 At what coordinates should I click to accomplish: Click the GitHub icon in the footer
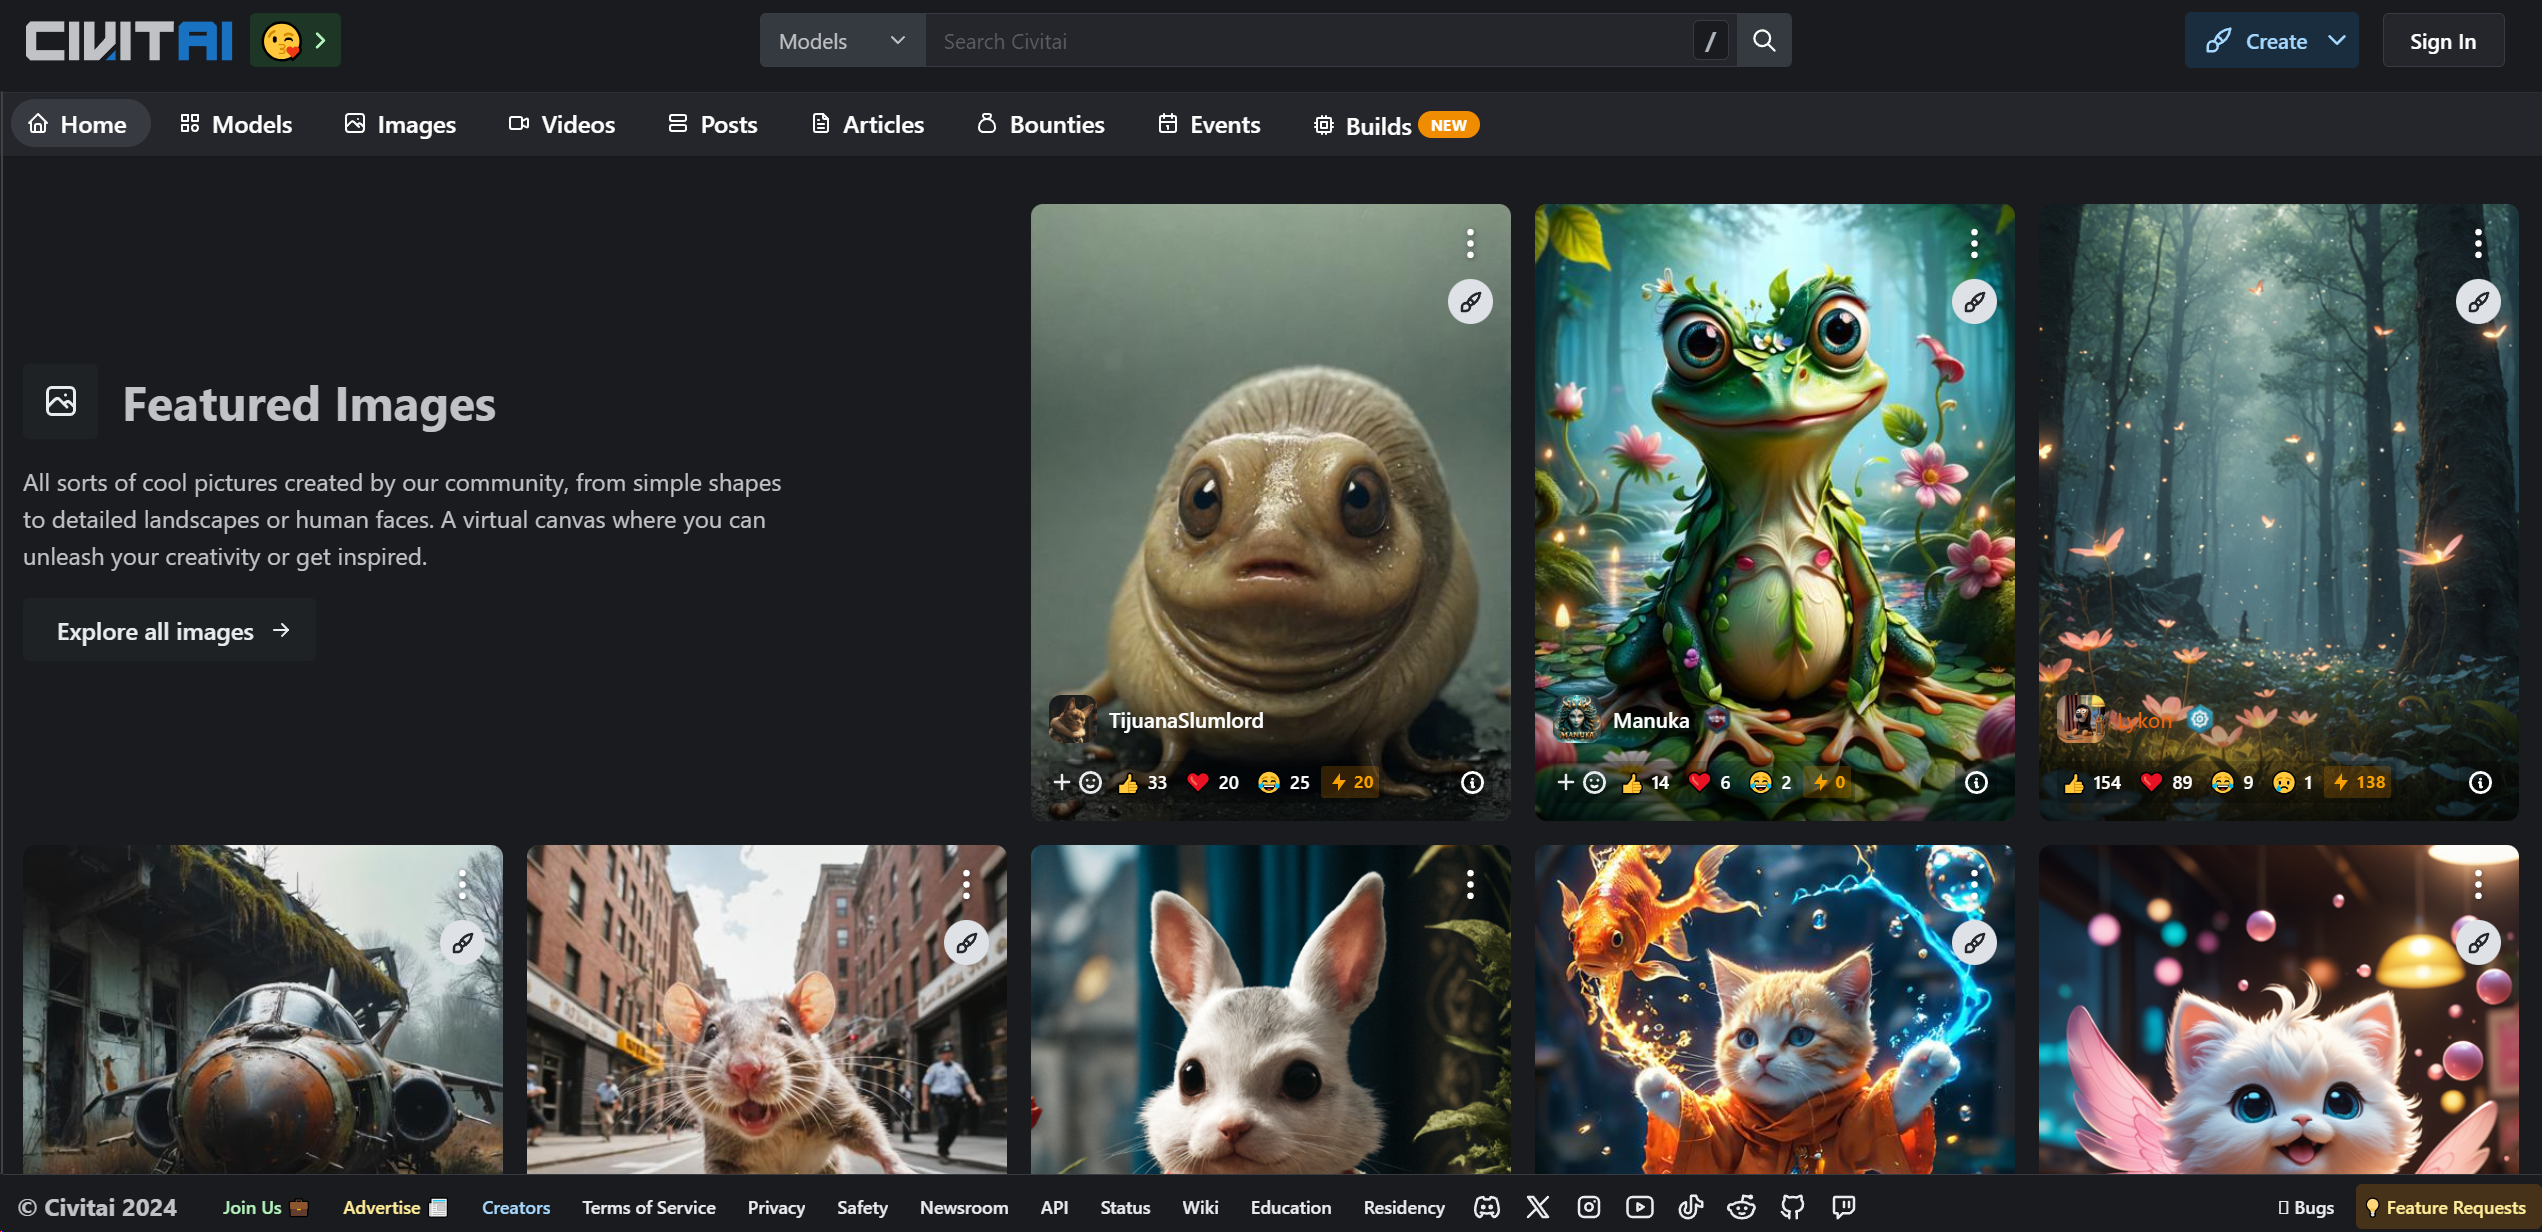(1791, 1207)
